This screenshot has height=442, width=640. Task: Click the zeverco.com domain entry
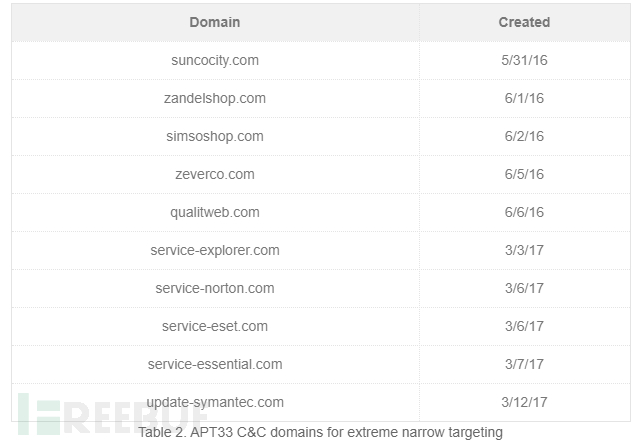(215, 174)
